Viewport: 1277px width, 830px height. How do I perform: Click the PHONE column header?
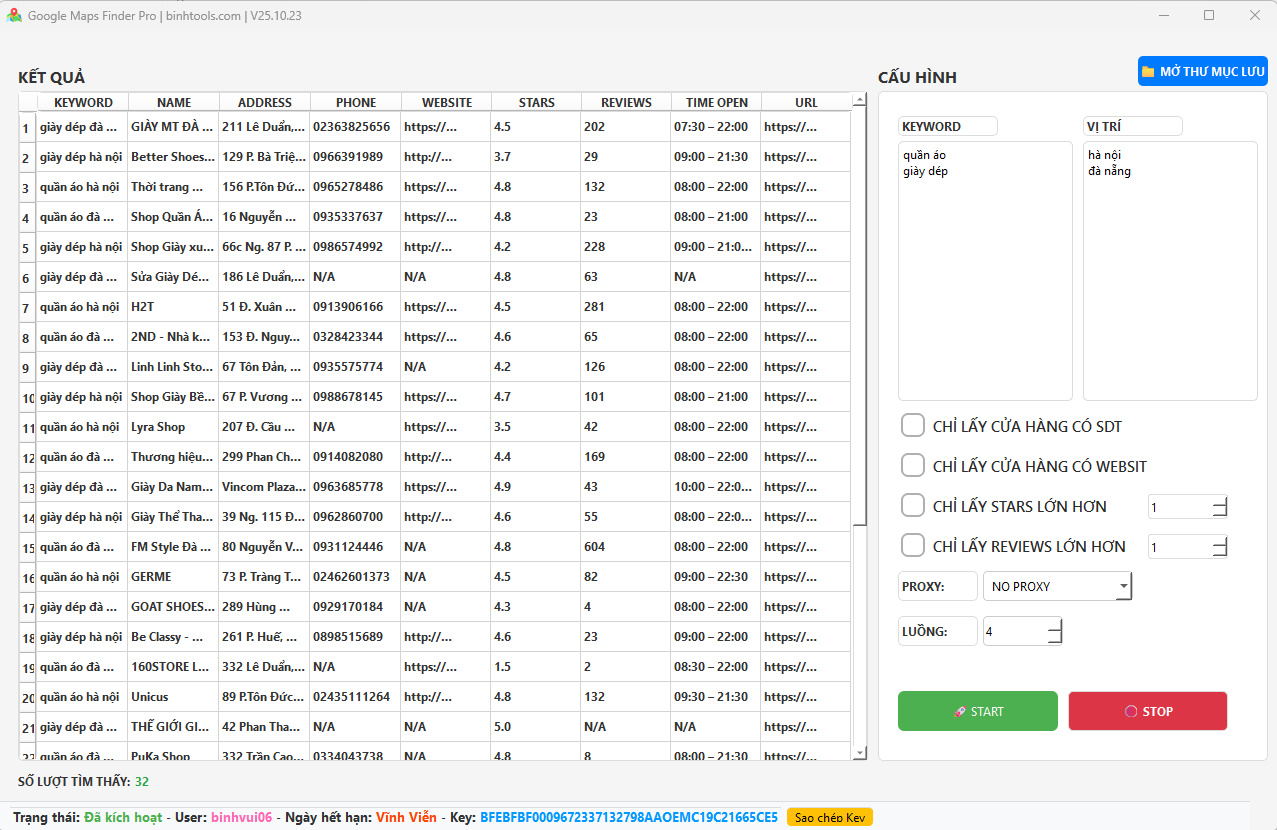356,101
